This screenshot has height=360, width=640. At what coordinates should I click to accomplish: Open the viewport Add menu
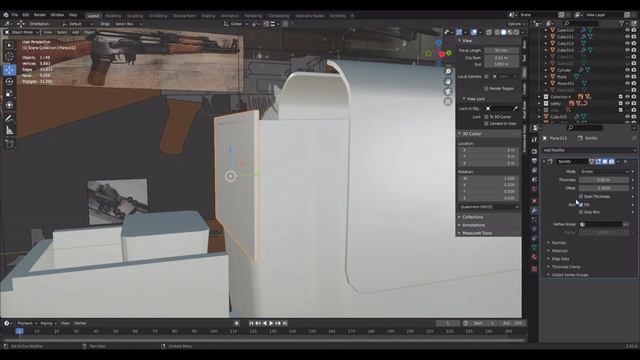click(x=75, y=32)
